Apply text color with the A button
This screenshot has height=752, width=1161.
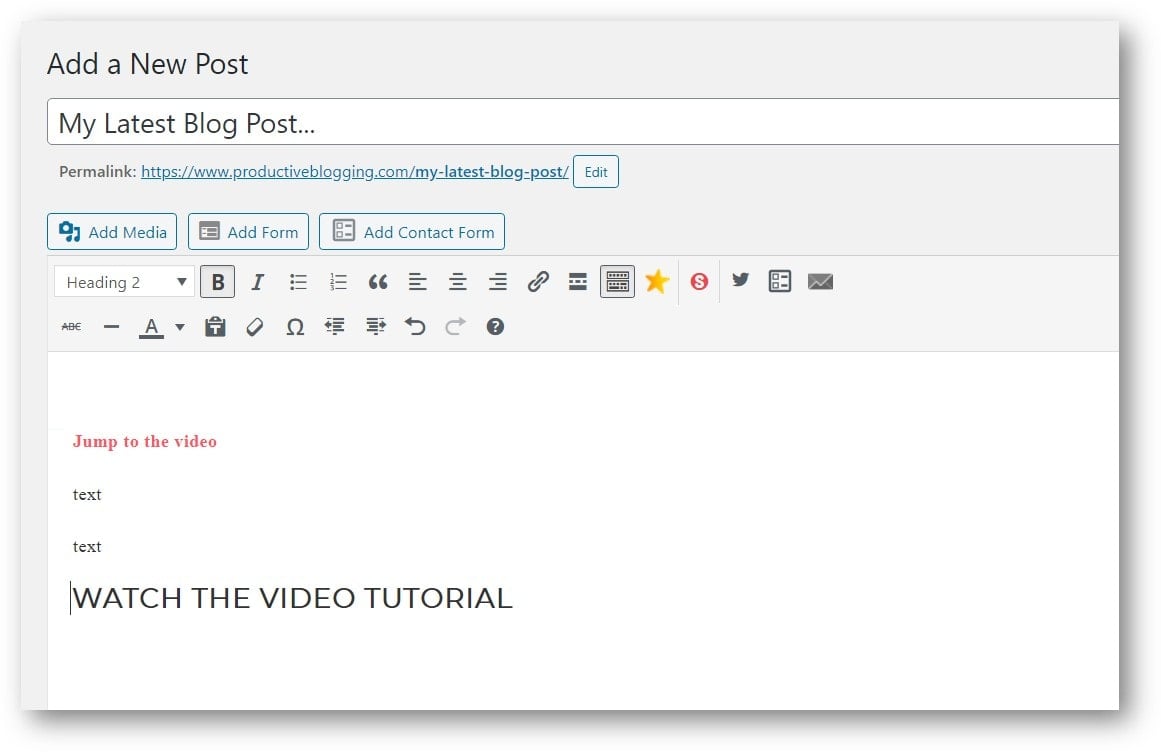[151, 327]
